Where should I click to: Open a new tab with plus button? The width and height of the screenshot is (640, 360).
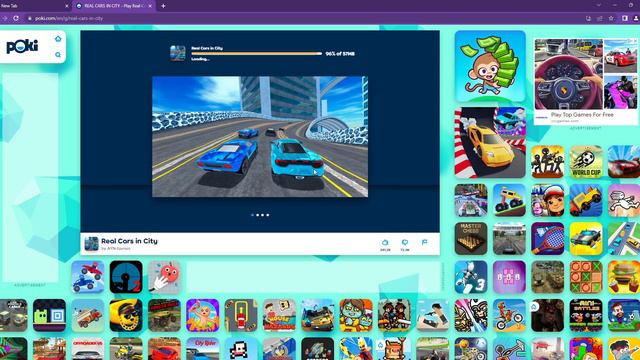pyautogui.click(x=163, y=6)
